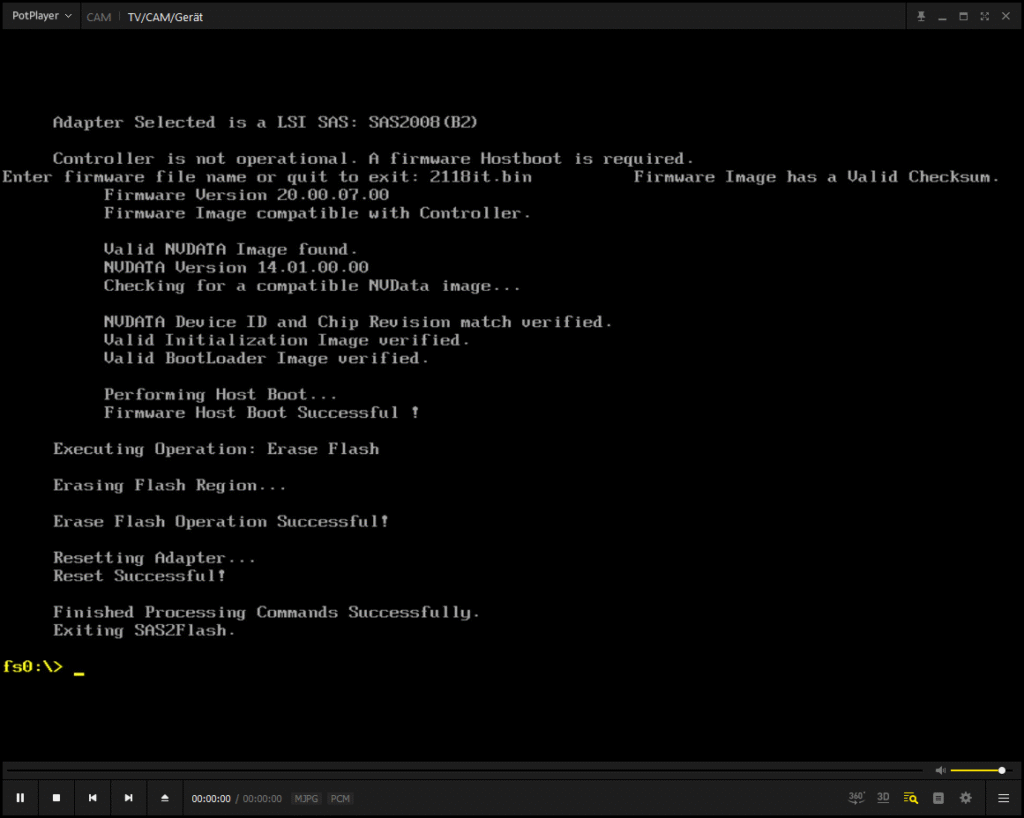
Task: Switch to fullscreen mode
Action: (x=985, y=16)
